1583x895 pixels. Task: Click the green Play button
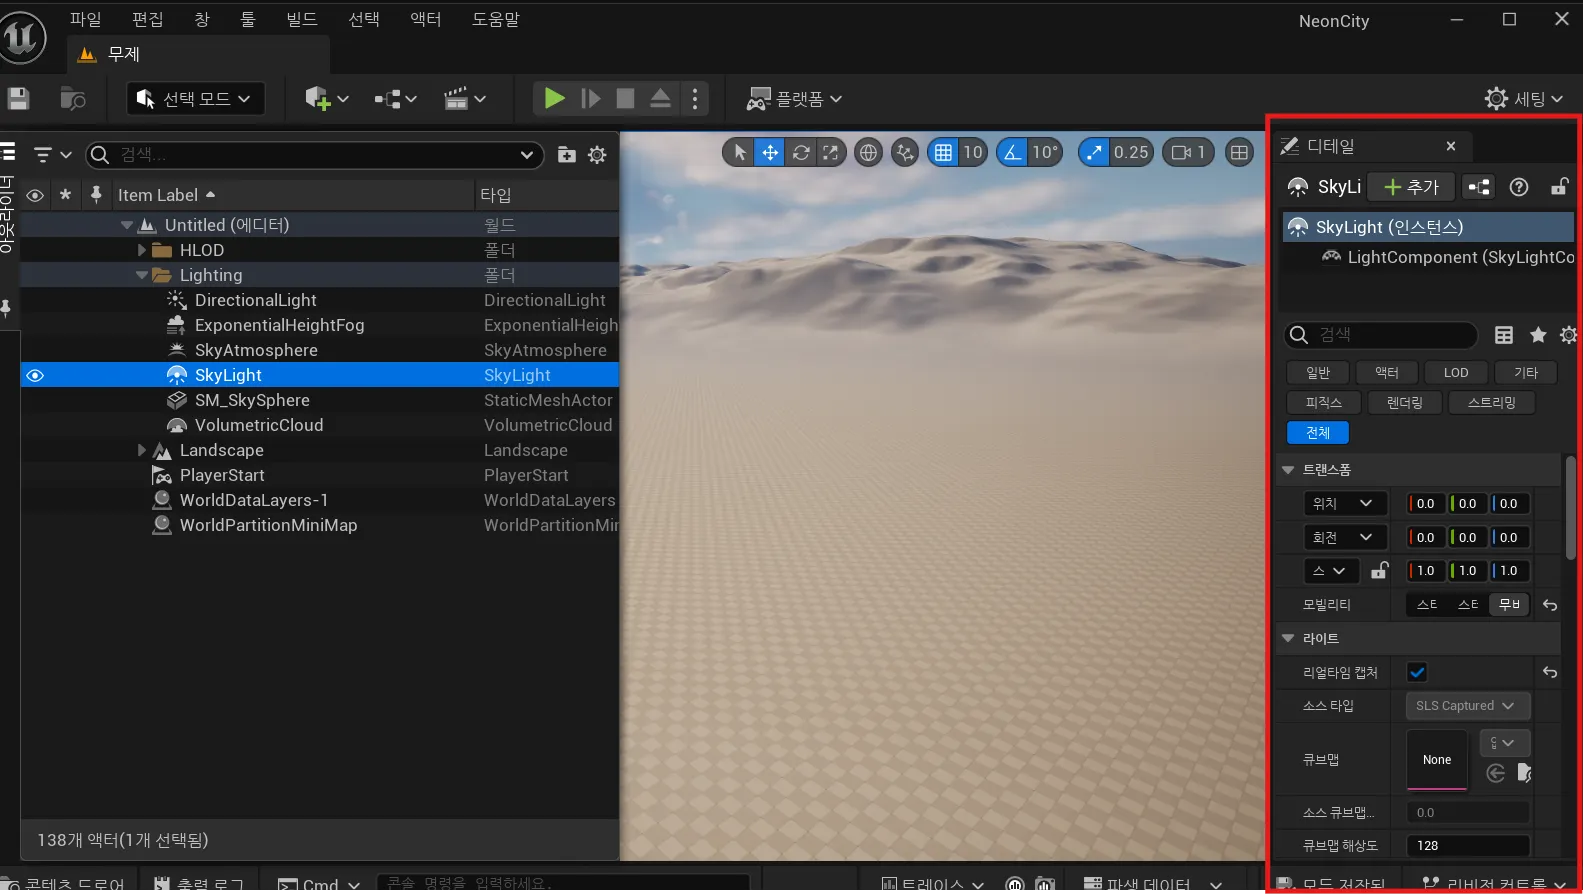[554, 98]
